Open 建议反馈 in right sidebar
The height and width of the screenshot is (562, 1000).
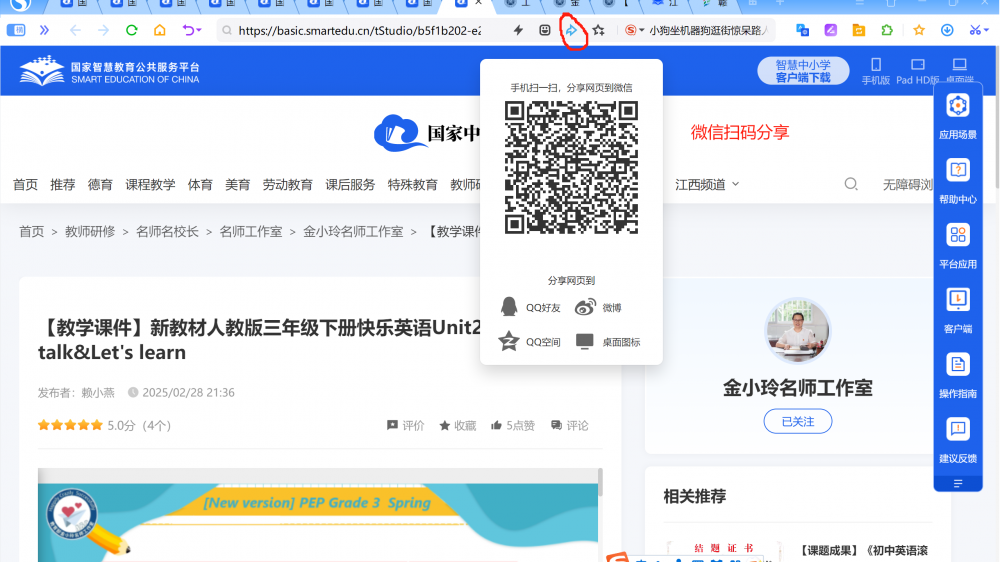[x=958, y=441]
